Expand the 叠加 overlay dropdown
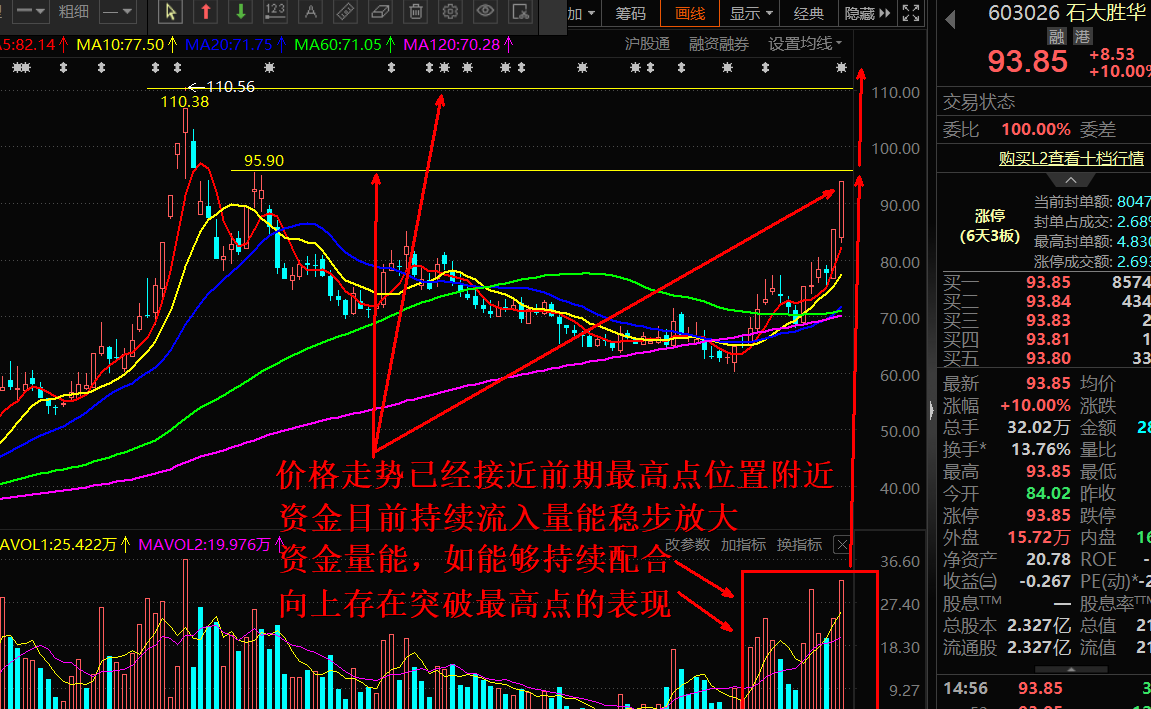 pos(583,13)
